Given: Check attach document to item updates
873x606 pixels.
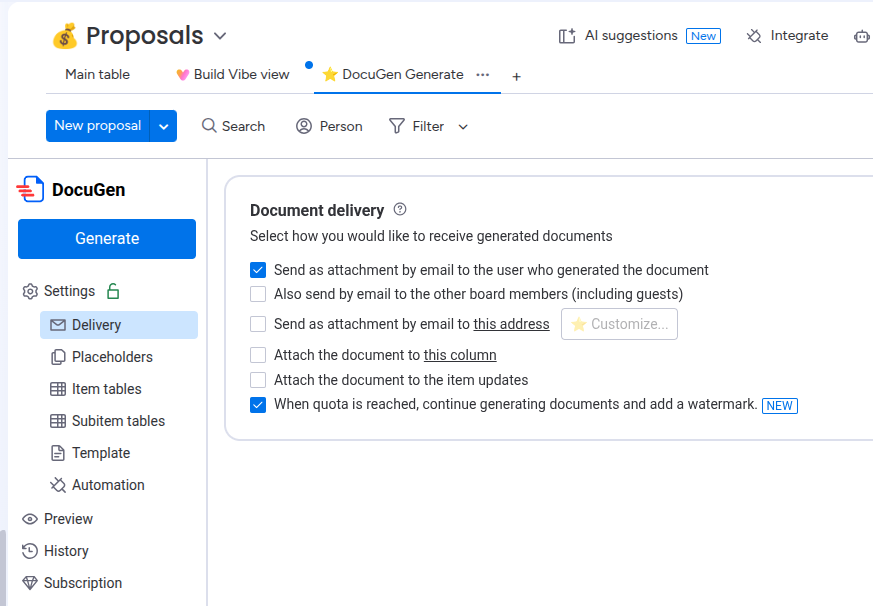Looking at the screenshot, I should click(x=258, y=380).
